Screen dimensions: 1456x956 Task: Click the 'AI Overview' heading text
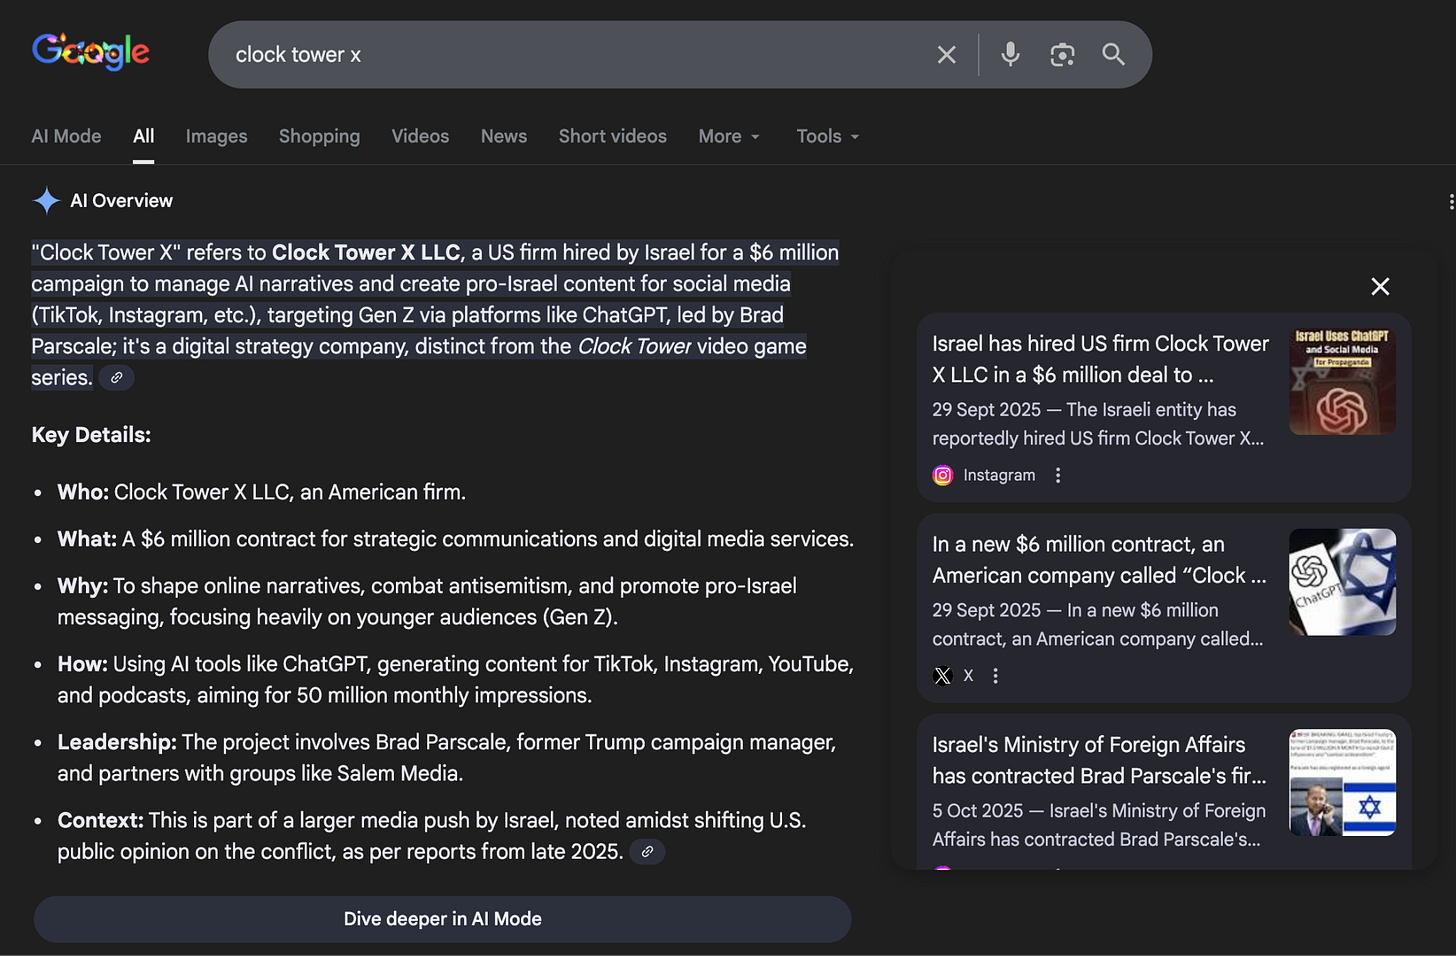pos(122,201)
